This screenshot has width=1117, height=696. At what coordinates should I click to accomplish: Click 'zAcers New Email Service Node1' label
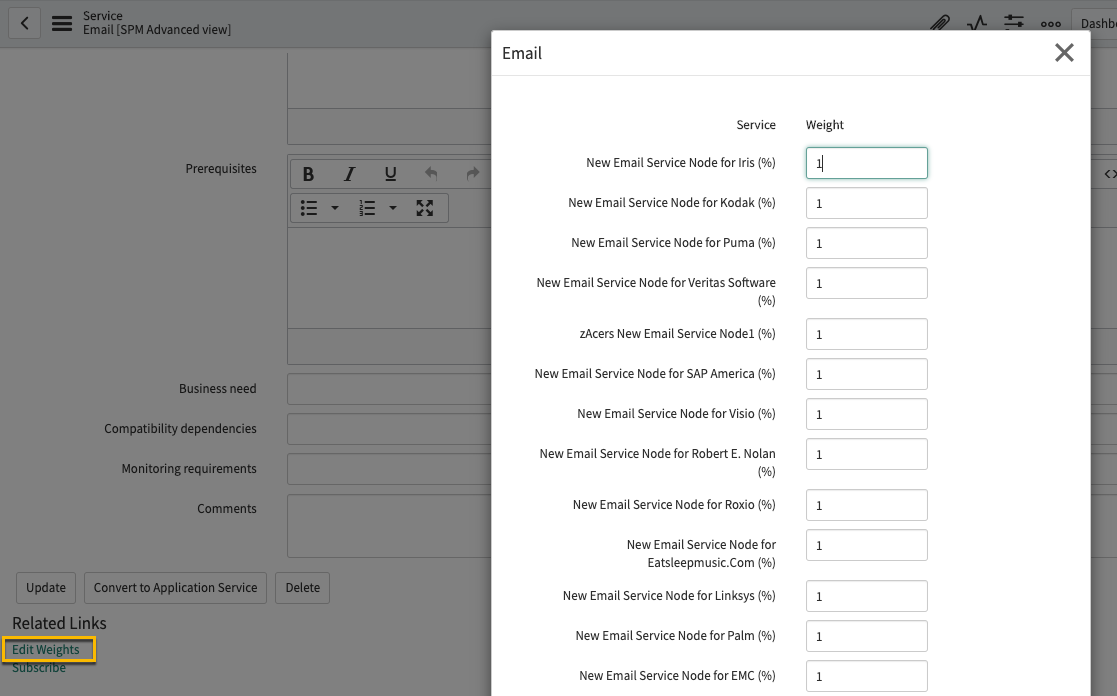677,333
